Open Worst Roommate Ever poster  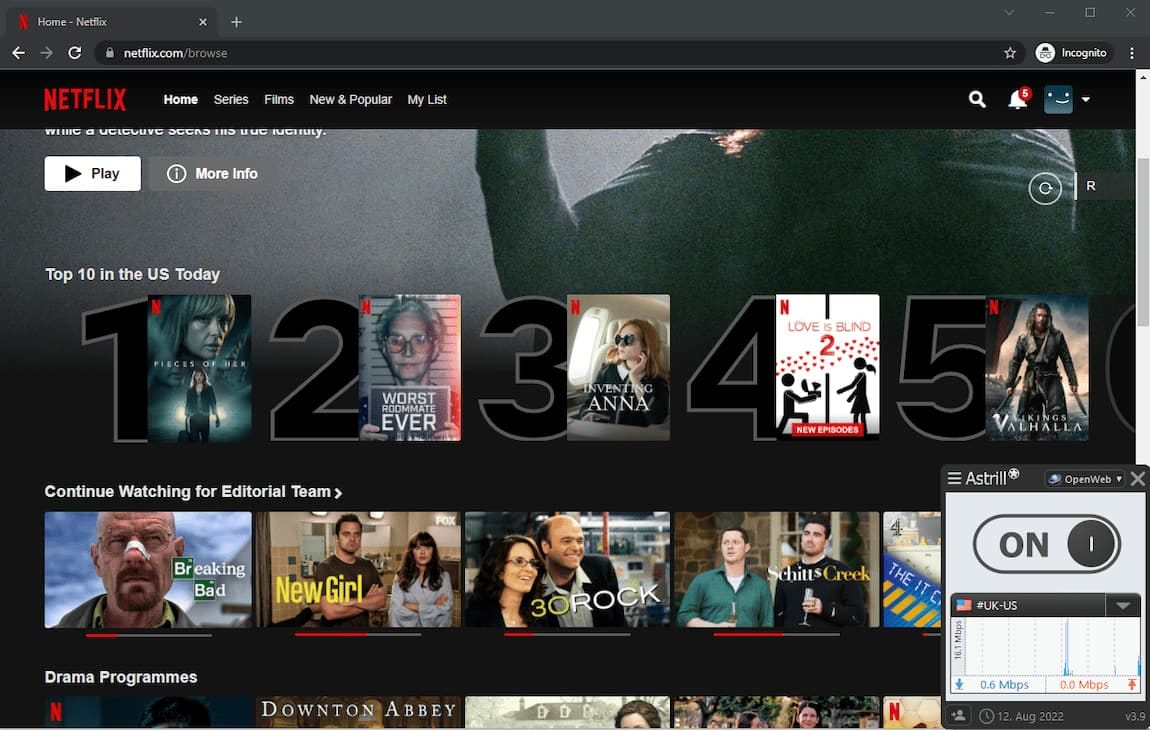point(410,368)
